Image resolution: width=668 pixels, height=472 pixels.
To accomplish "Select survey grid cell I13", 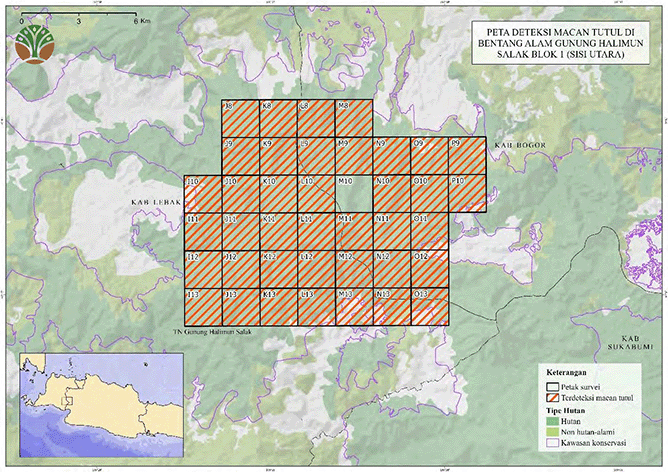I will [203, 306].
